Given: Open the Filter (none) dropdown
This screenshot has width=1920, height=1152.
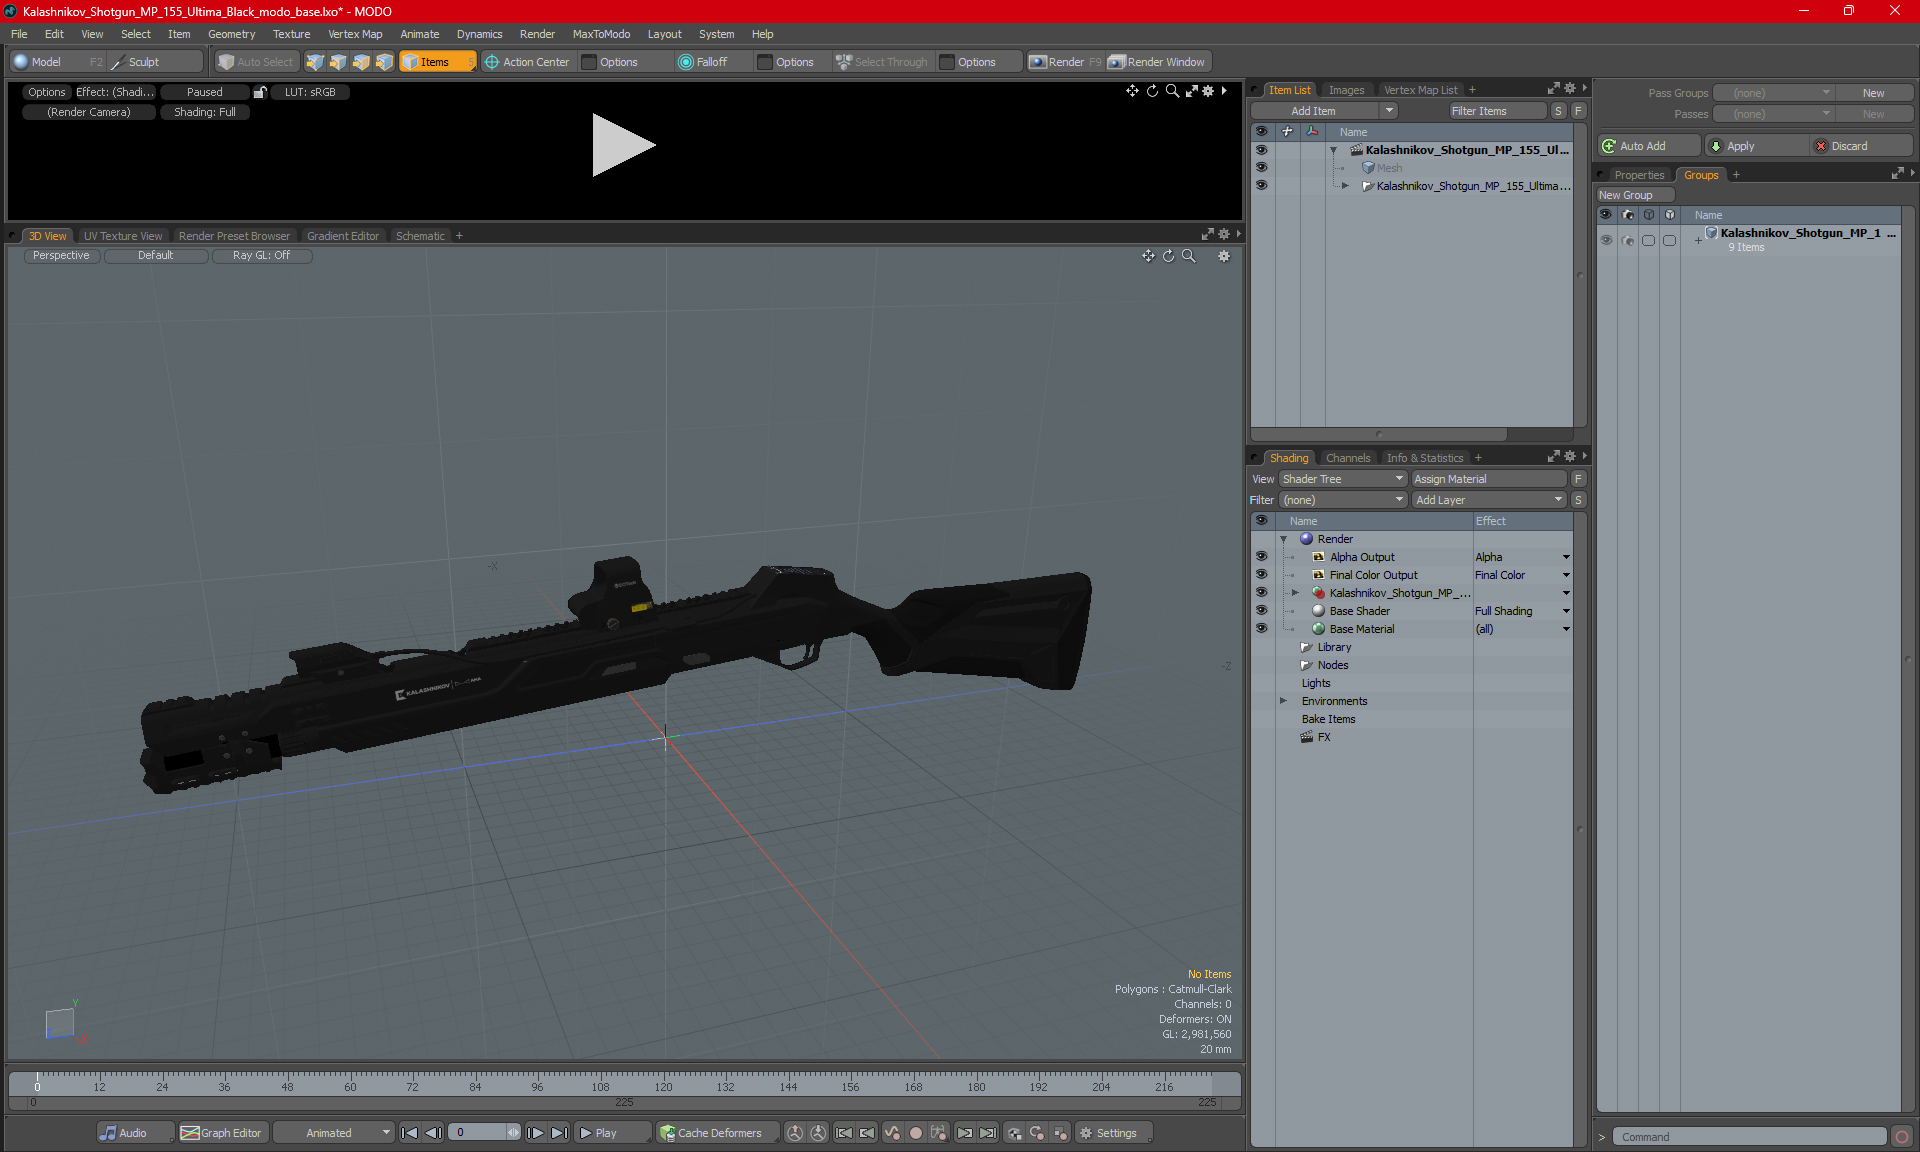Looking at the screenshot, I should 1343,500.
